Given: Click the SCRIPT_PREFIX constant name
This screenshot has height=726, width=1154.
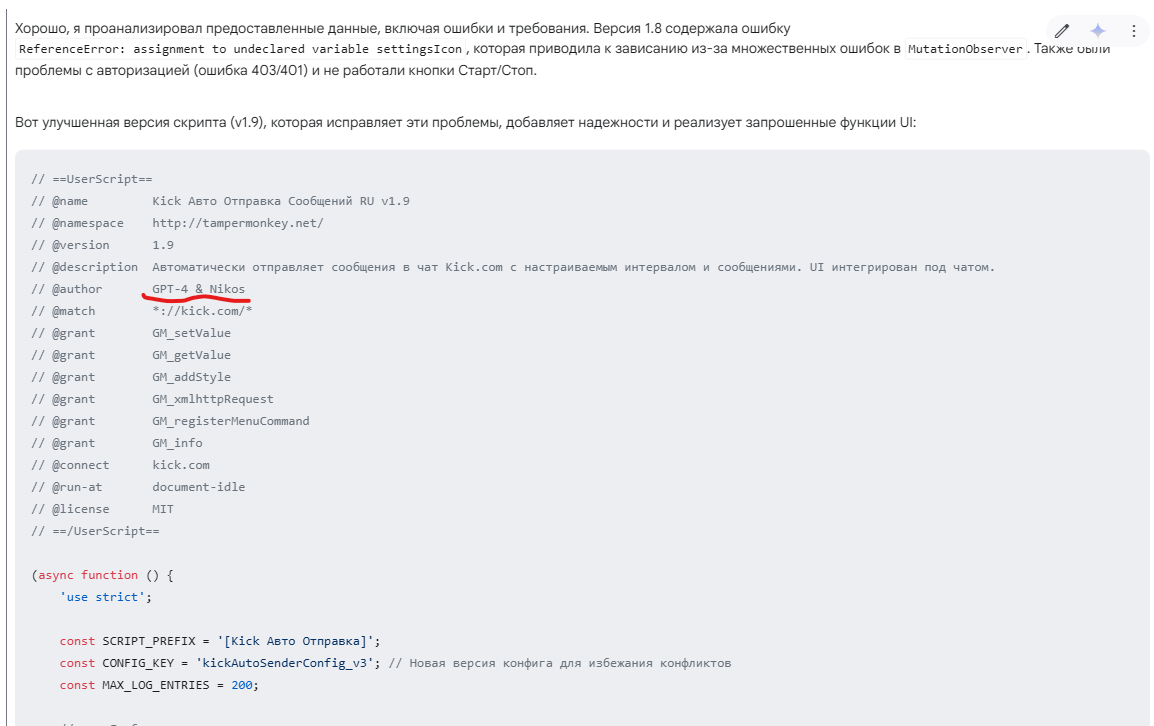Looking at the screenshot, I should click(x=149, y=641).
